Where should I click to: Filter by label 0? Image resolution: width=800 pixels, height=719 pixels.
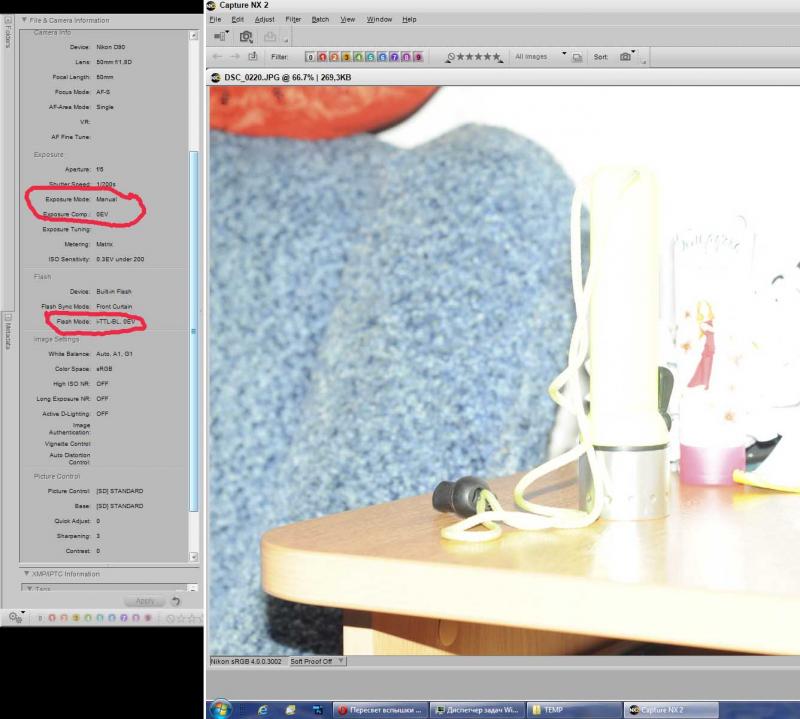(x=310, y=57)
